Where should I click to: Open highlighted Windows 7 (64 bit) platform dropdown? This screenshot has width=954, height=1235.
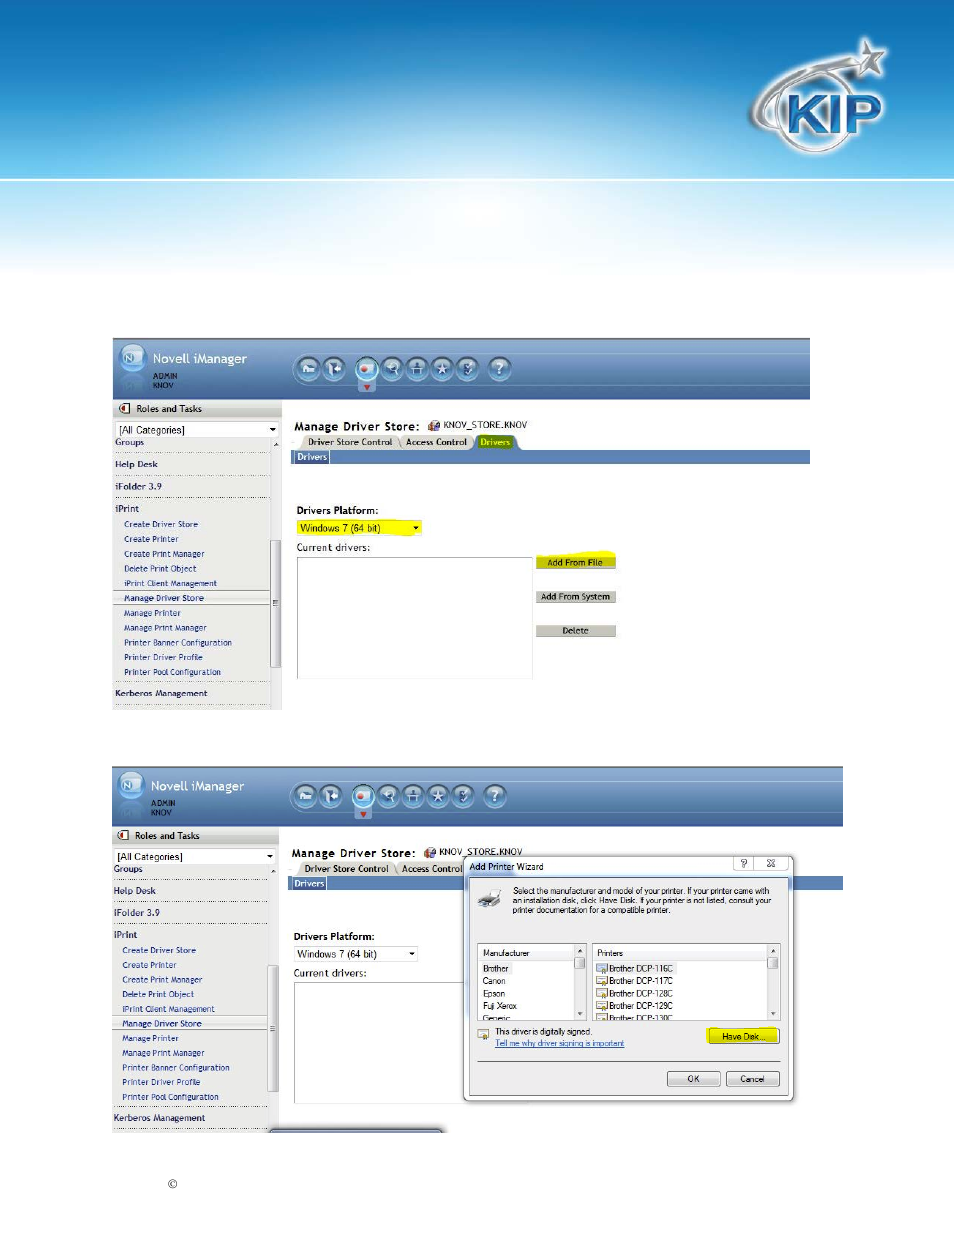359,528
